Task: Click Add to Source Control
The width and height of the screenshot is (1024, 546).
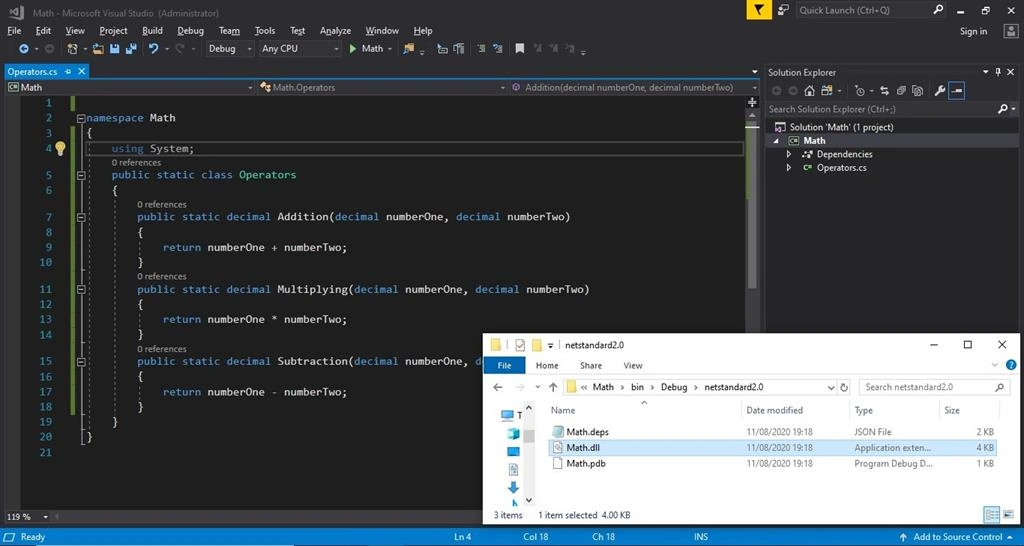Action: [x=958, y=537]
